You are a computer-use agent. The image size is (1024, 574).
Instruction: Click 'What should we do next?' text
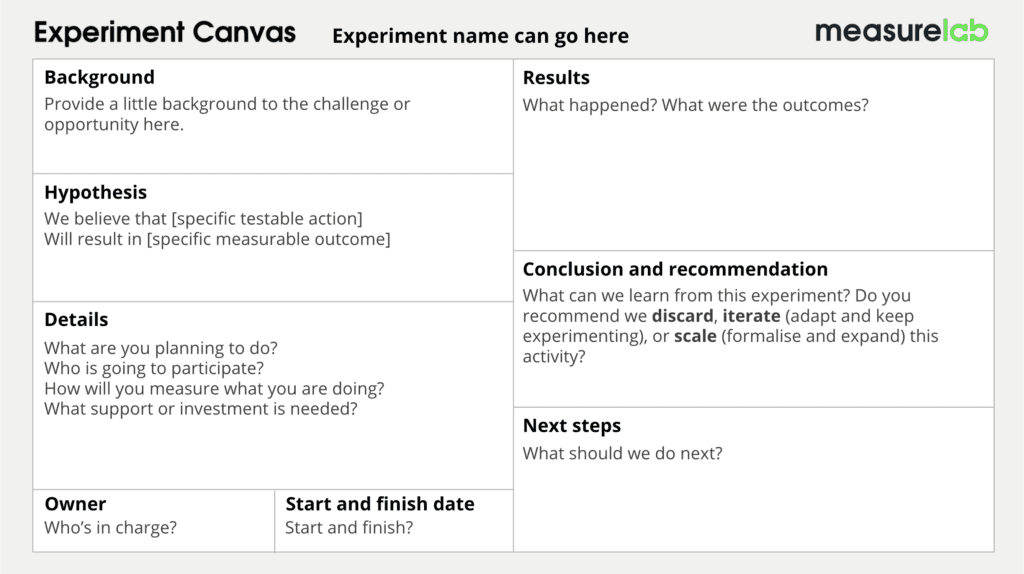(x=622, y=453)
